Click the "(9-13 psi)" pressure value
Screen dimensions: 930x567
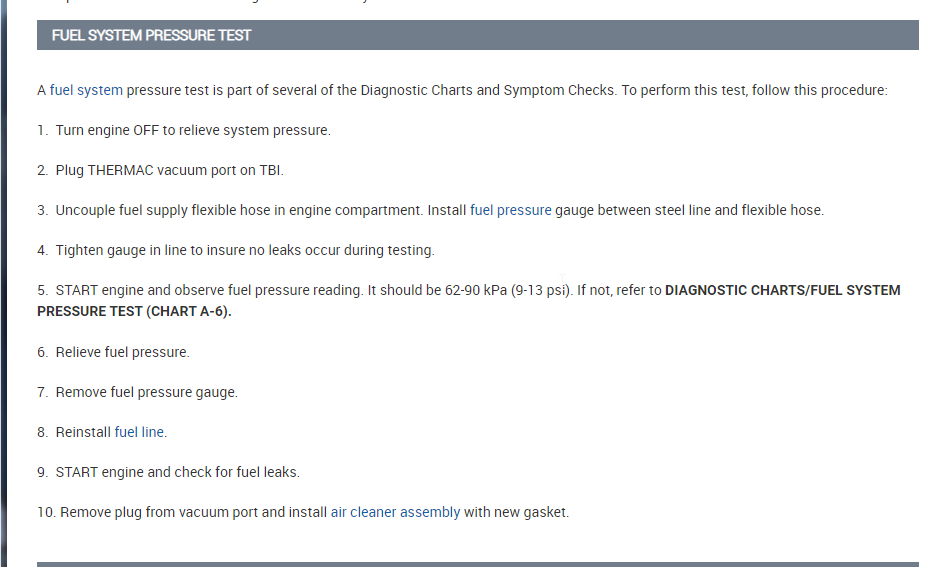541,290
